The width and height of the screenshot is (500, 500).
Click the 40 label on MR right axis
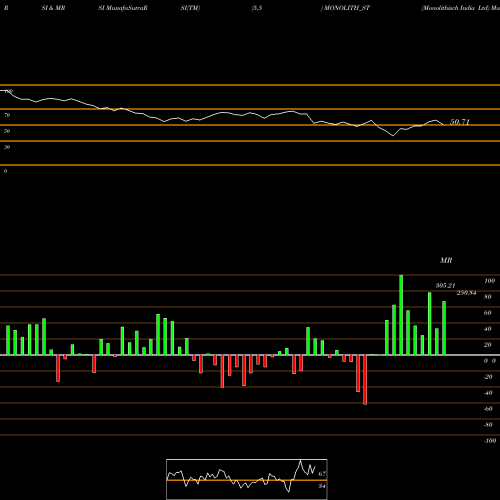click(488, 329)
